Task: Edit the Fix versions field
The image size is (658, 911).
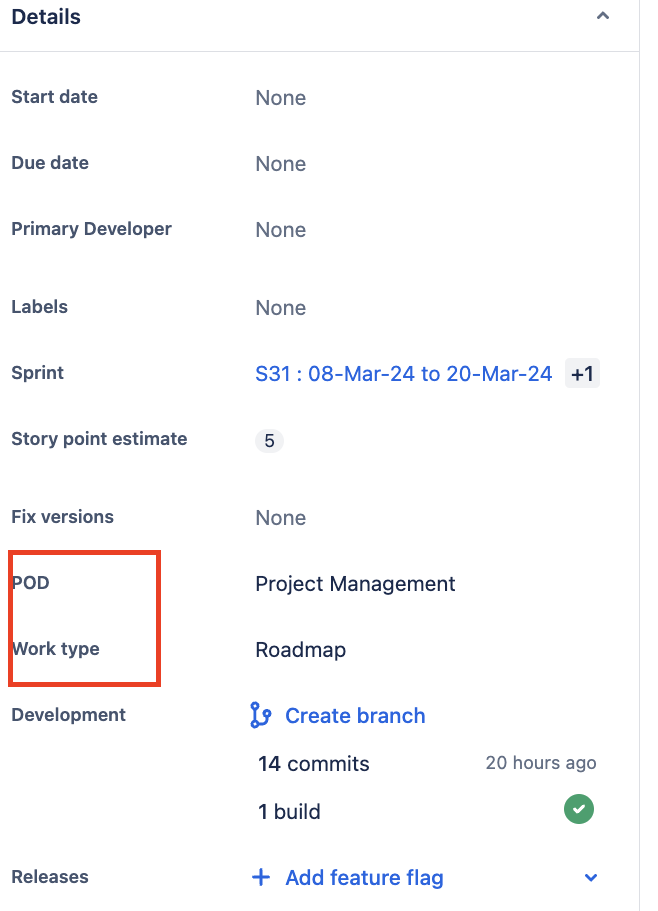Action: (280, 518)
